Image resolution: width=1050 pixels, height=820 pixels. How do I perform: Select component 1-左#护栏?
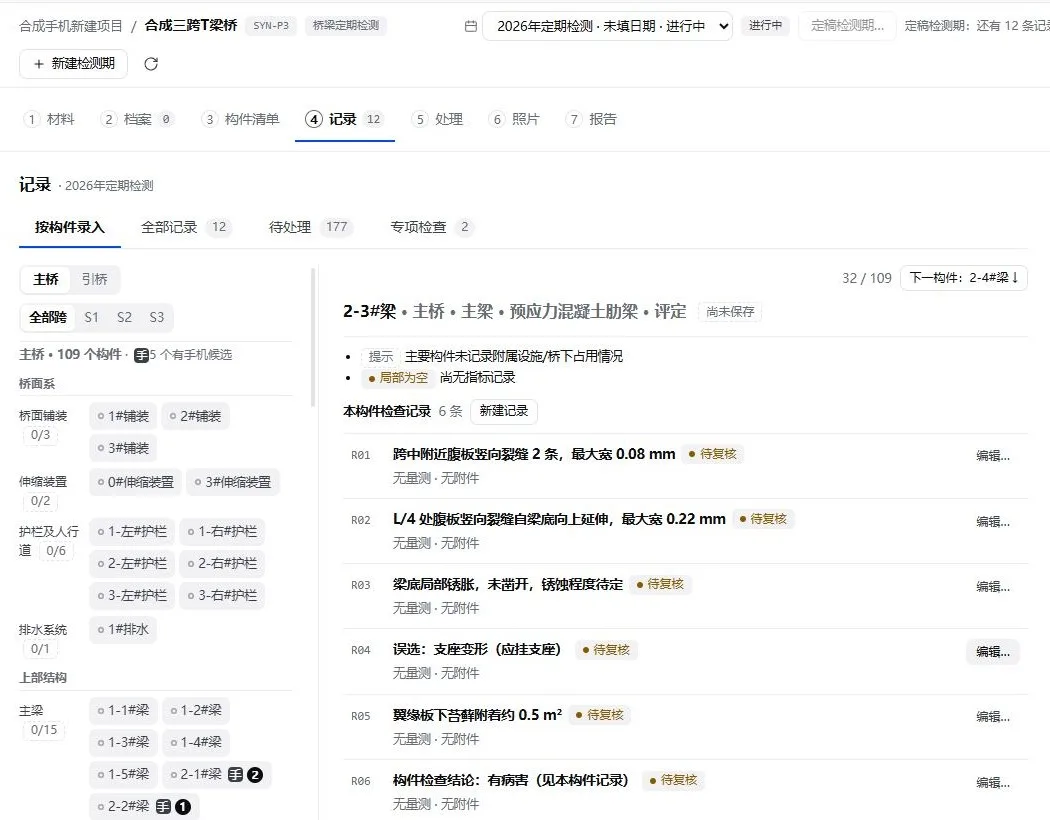[132, 531]
